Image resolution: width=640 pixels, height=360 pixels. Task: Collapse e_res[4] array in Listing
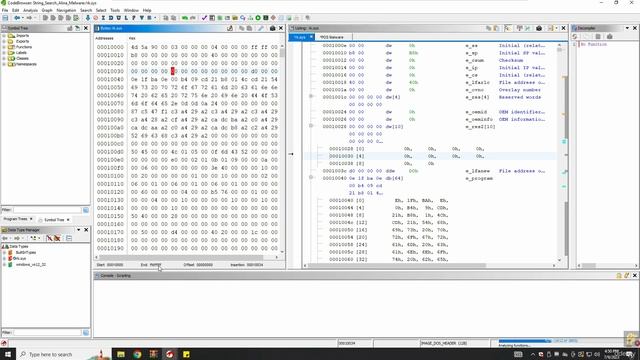(x=311, y=97)
